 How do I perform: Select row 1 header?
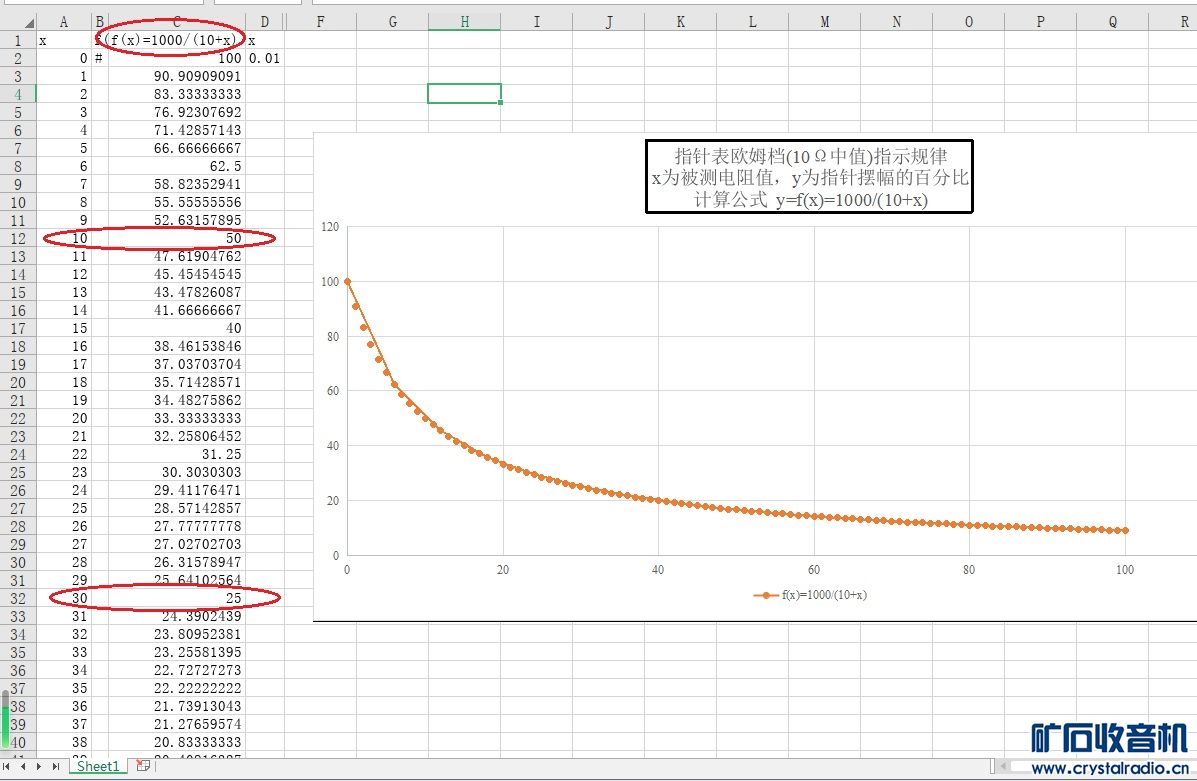pyautogui.click(x=18, y=40)
